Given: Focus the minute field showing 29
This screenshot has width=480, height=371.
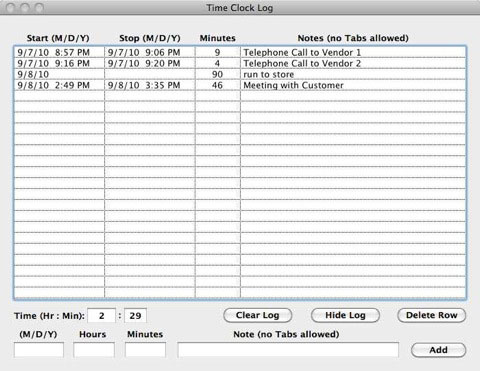Looking at the screenshot, I should point(135,316).
